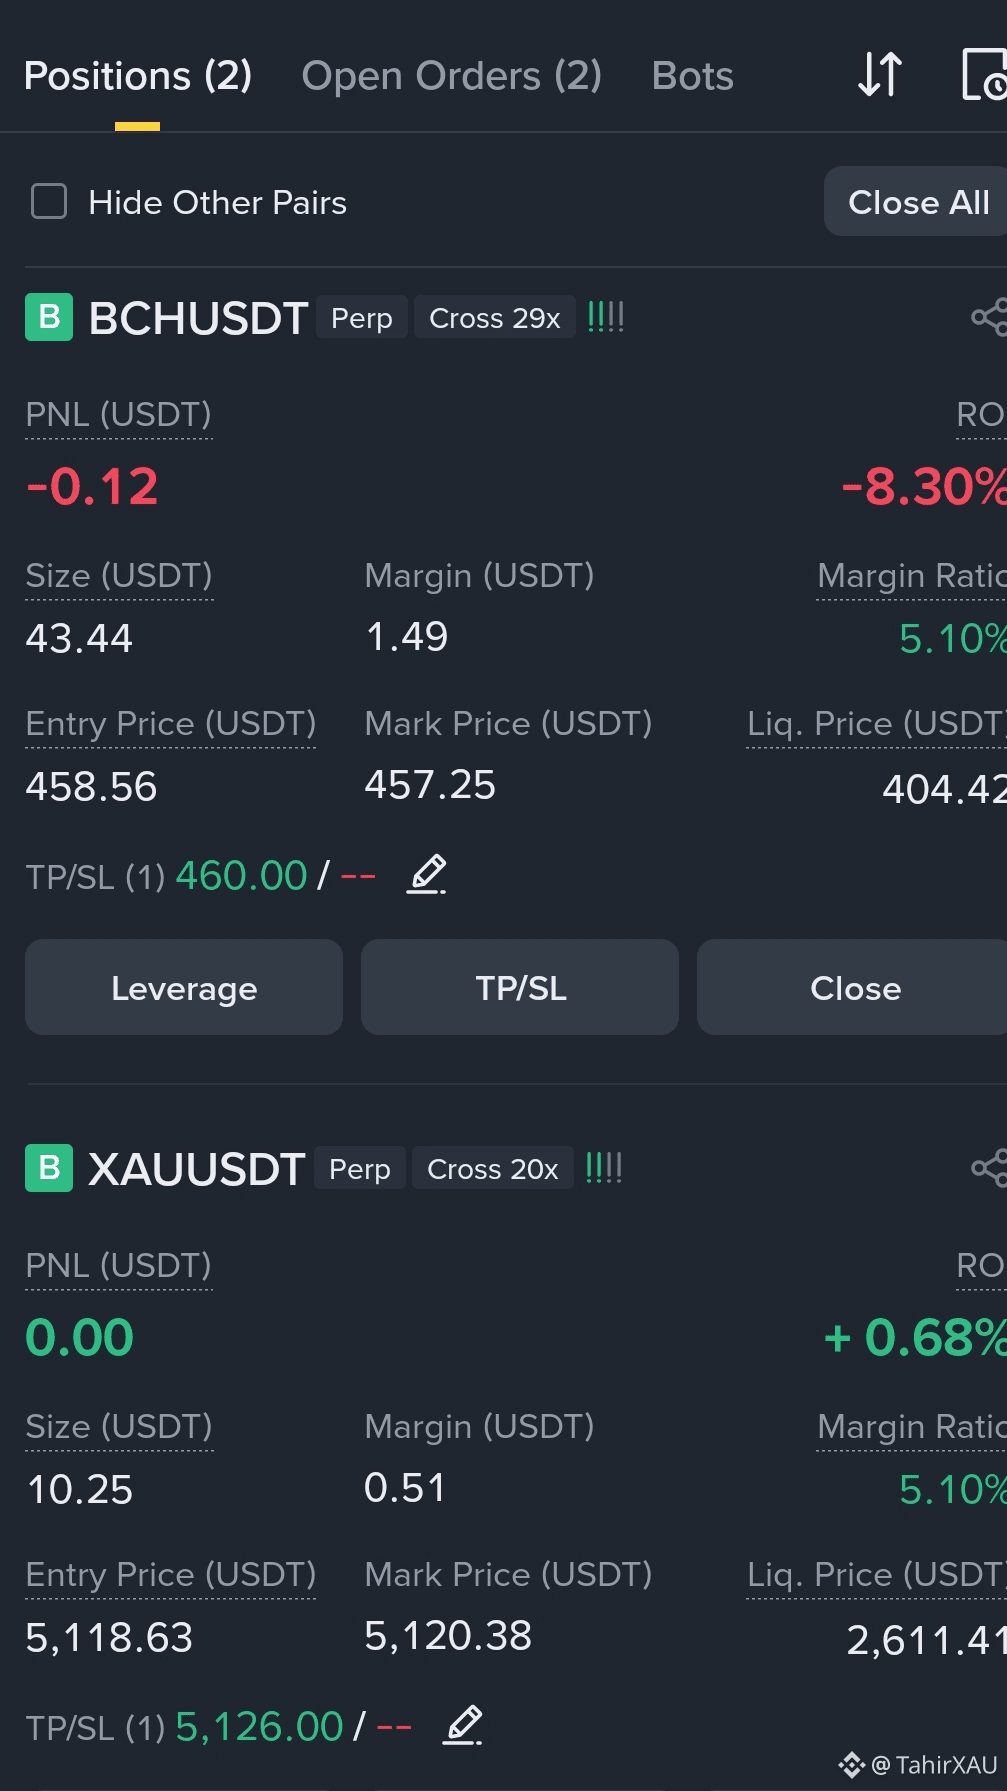Viewport: 1007px width, 1791px height.
Task: Tap the green B icon beside BCHUSDT
Action: click(x=49, y=317)
